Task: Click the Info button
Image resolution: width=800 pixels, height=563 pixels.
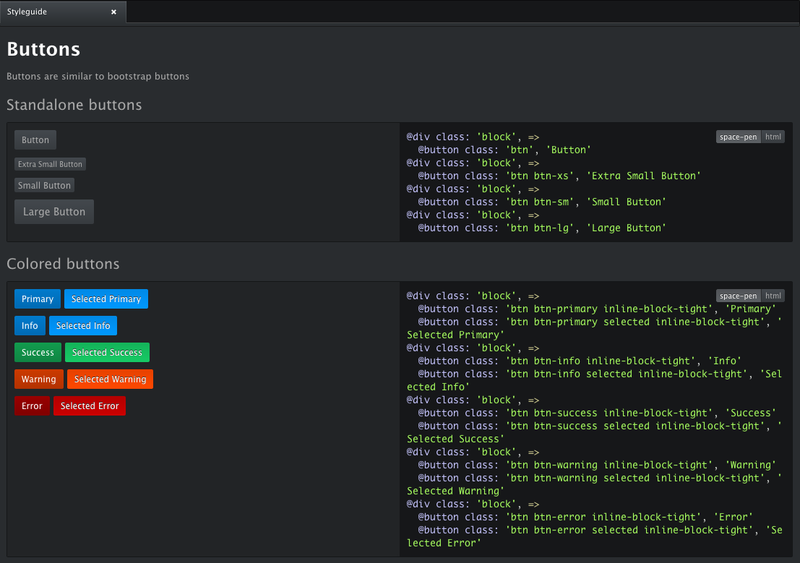Action: (x=30, y=326)
